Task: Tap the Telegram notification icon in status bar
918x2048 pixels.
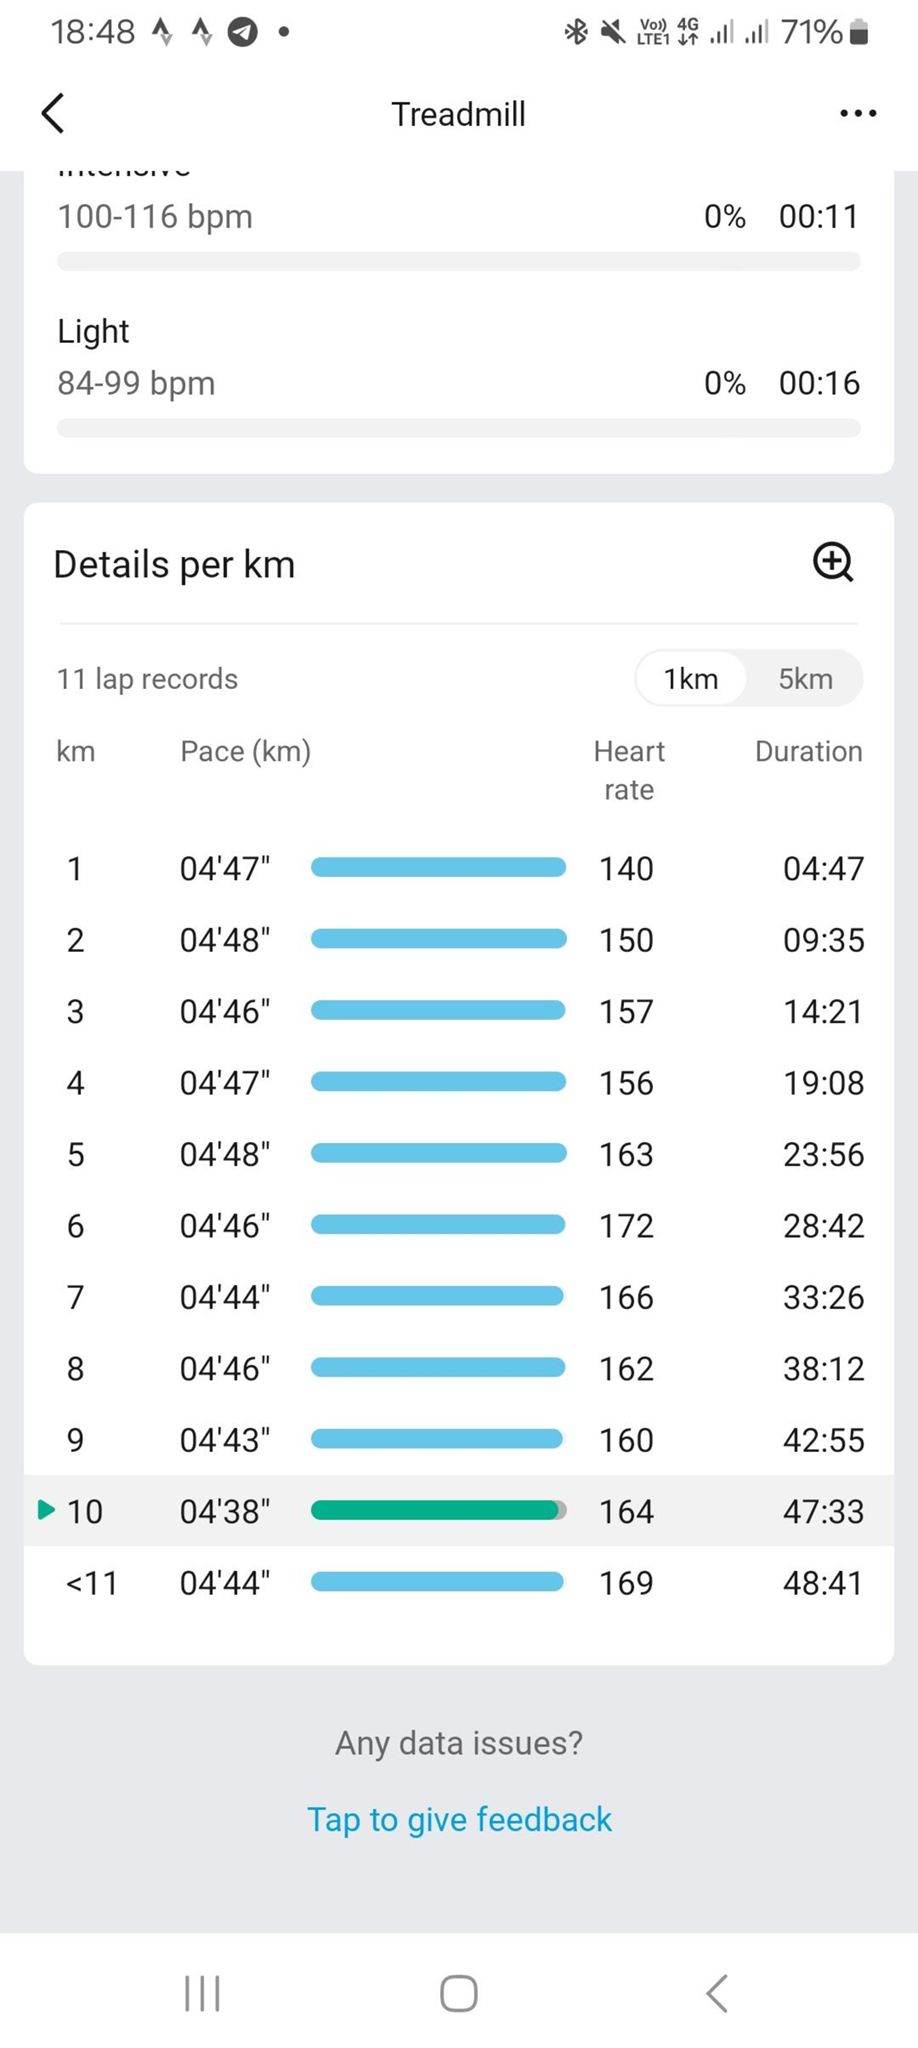Action: (243, 33)
